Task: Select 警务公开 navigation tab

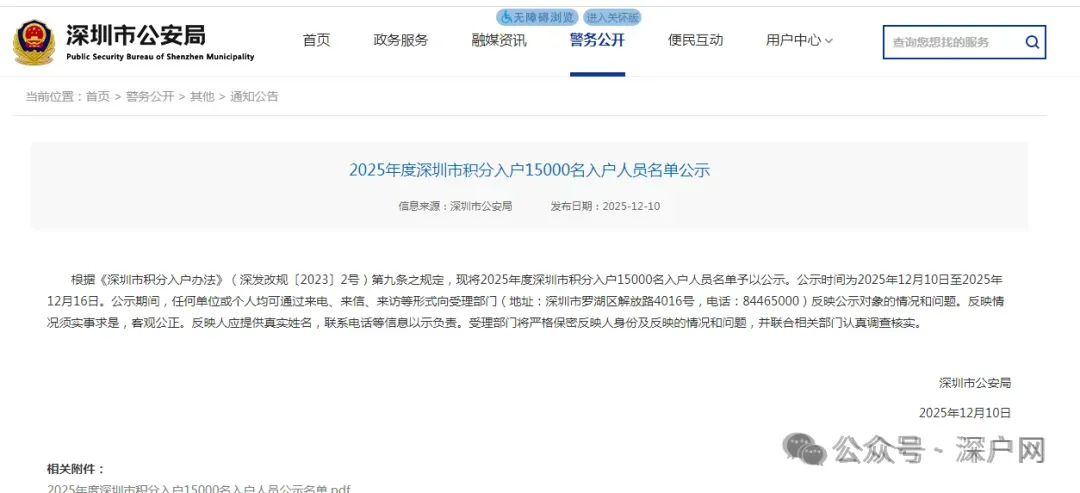Action: [x=597, y=40]
